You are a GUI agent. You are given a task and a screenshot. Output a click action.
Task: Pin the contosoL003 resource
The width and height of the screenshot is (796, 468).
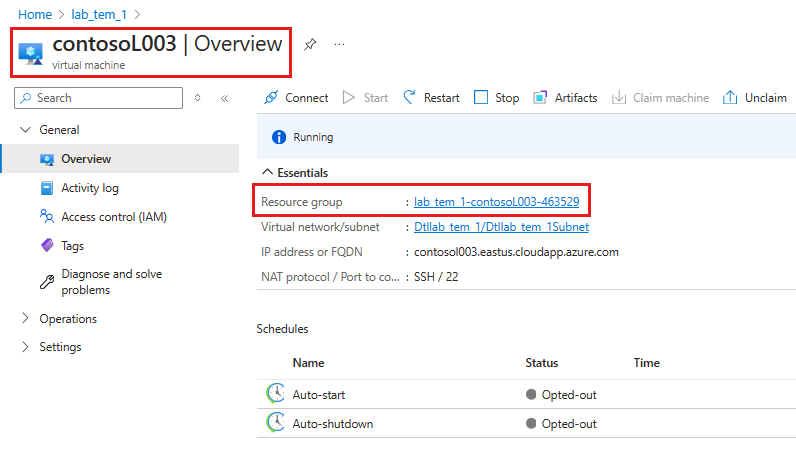click(x=310, y=45)
